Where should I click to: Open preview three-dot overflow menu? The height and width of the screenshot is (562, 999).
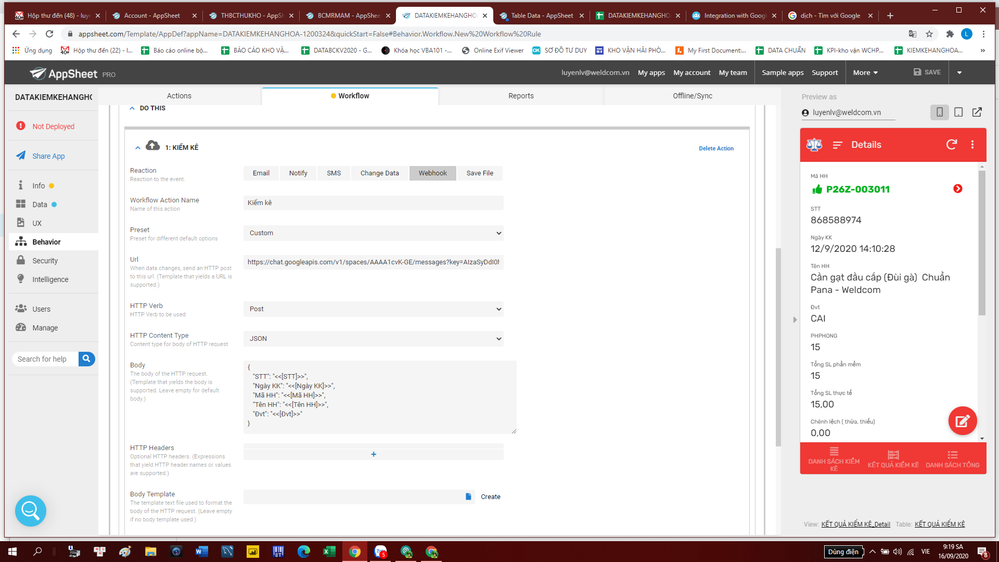point(972,145)
